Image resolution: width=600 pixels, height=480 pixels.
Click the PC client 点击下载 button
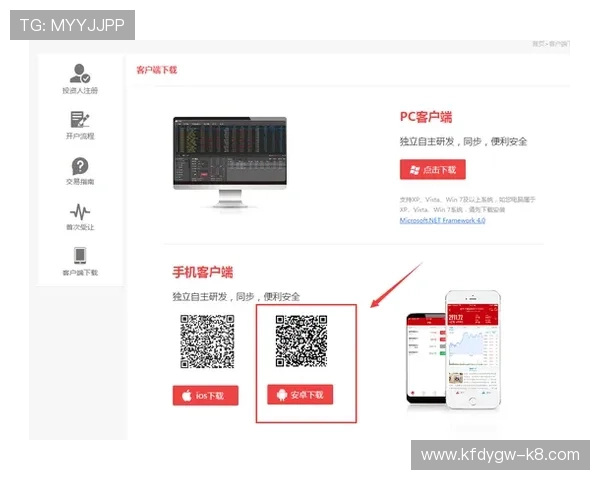point(432,170)
